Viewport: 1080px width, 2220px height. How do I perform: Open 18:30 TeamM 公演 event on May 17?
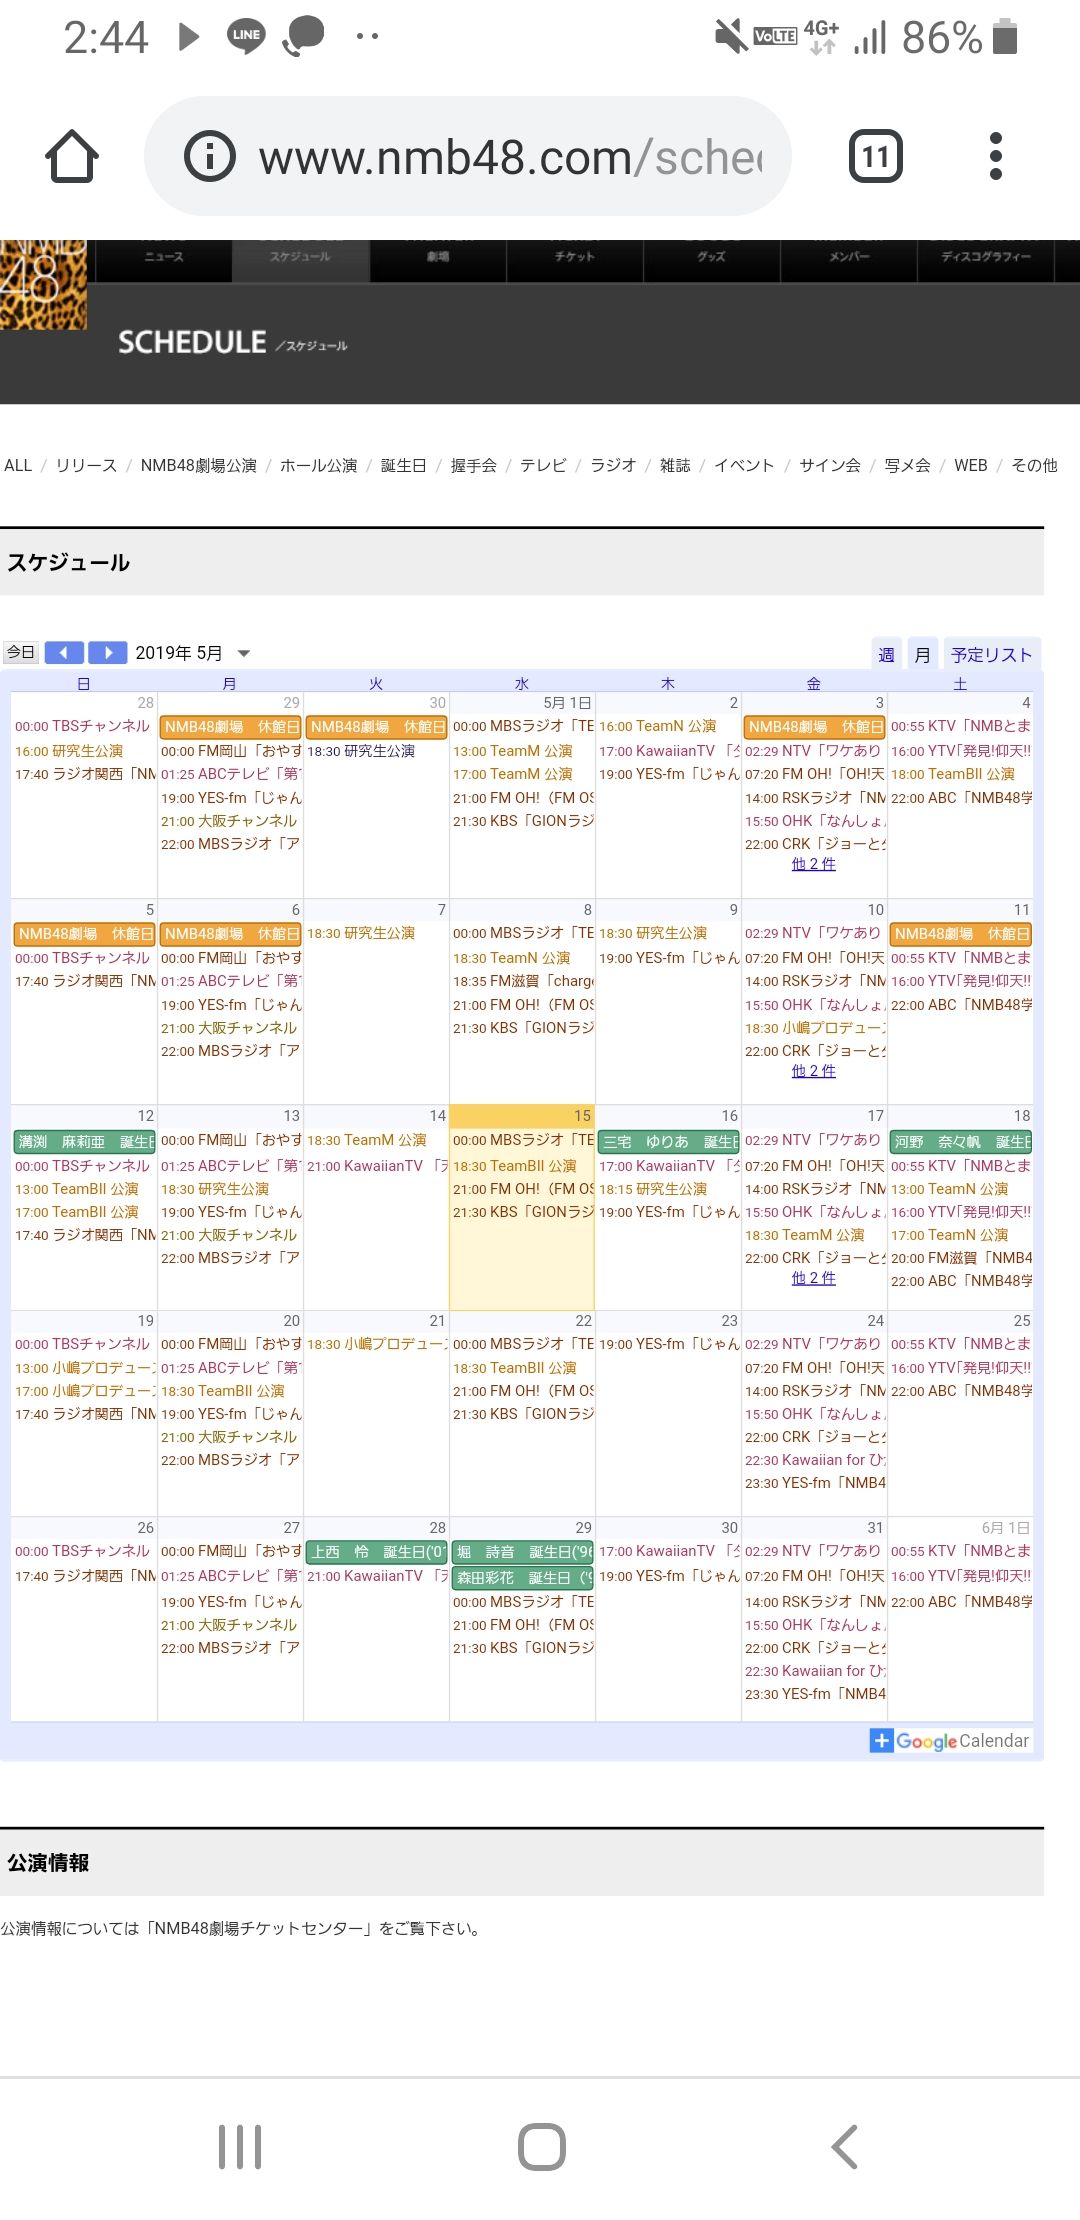tap(805, 1235)
